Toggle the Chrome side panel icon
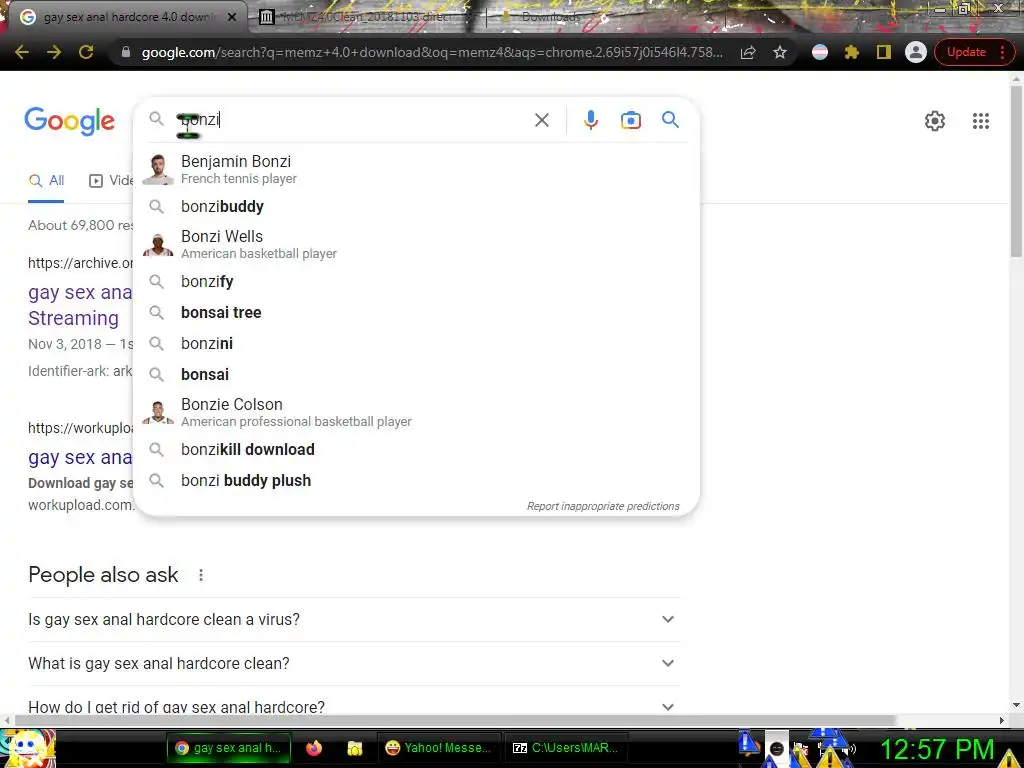Viewport: 1024px width, 768px height. (x=884, y=52)
